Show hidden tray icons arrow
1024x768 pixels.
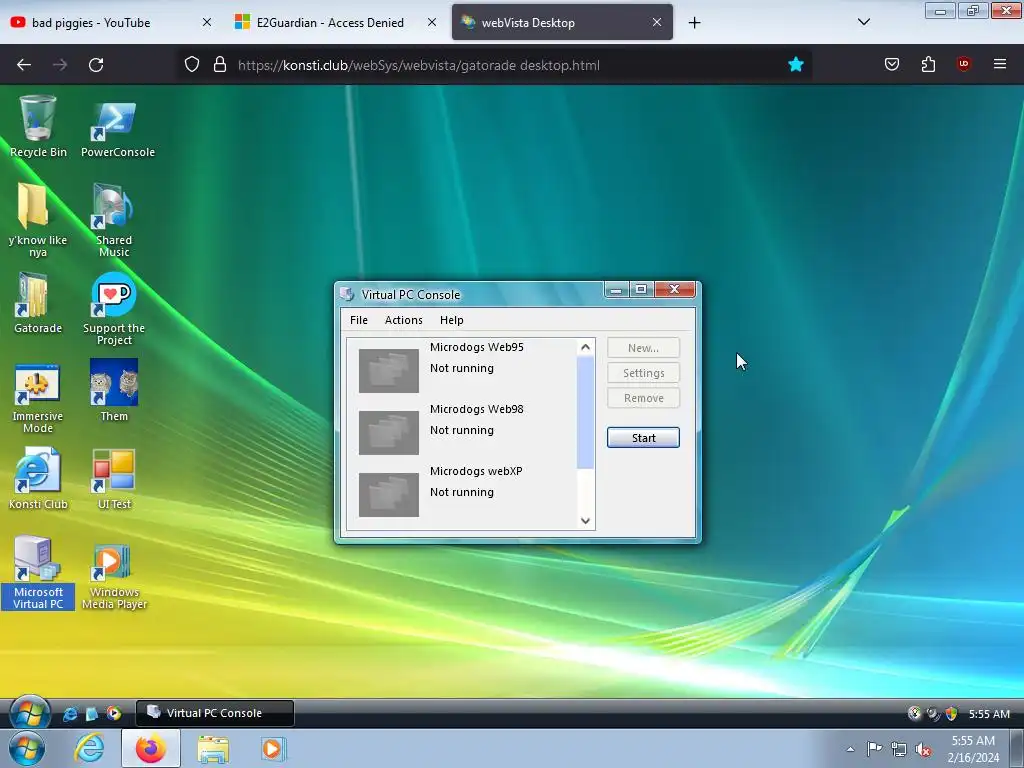pyautogui.click(x=850, y=749)
